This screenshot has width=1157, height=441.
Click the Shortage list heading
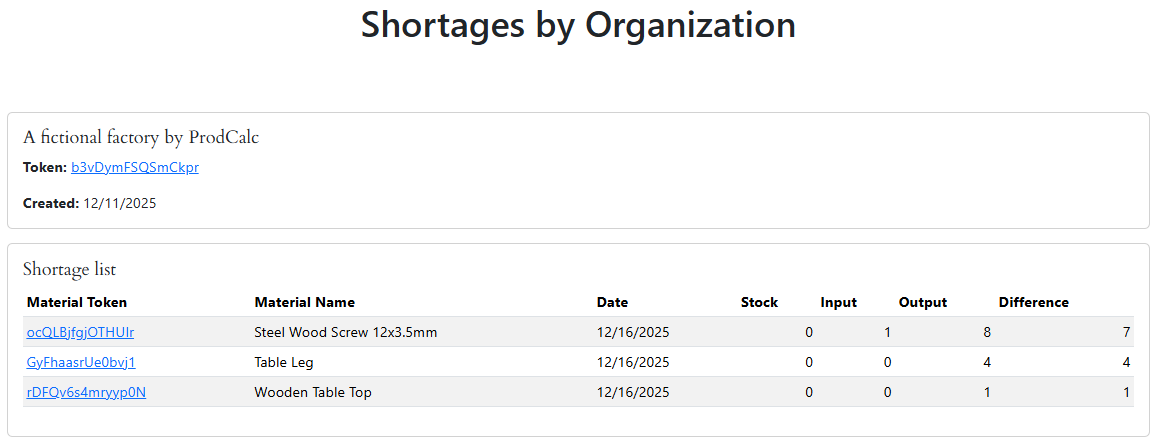point(69,269)
